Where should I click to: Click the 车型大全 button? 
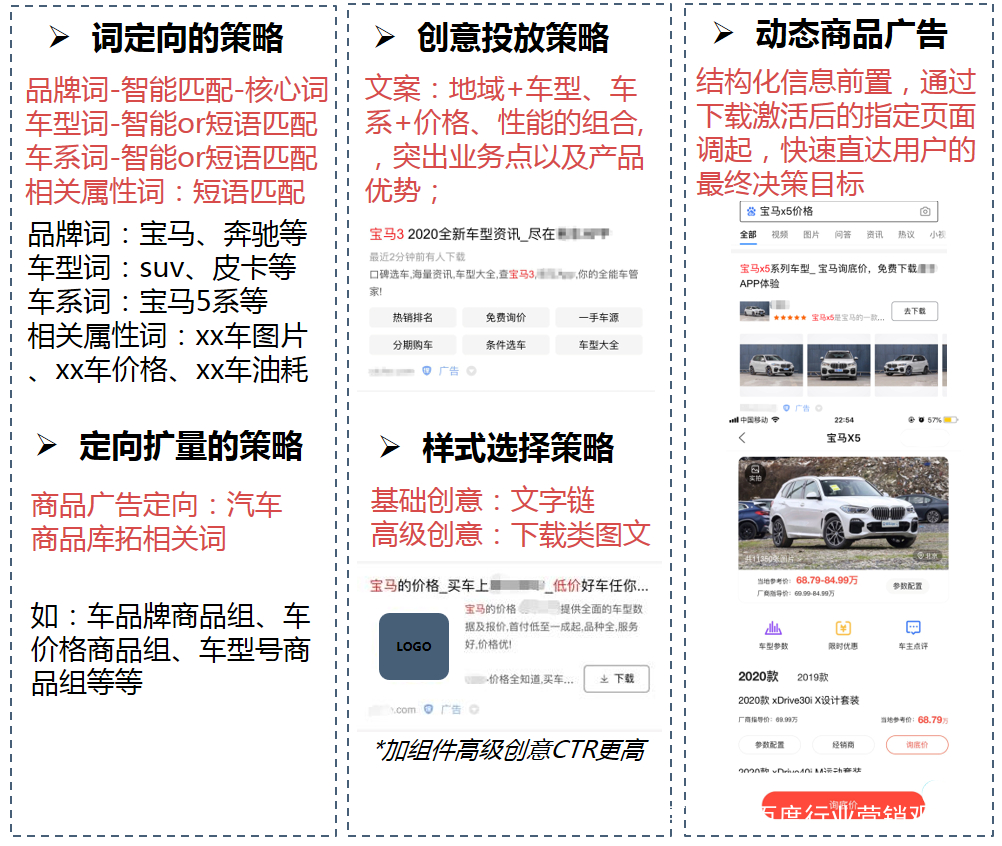pos(599,345)
